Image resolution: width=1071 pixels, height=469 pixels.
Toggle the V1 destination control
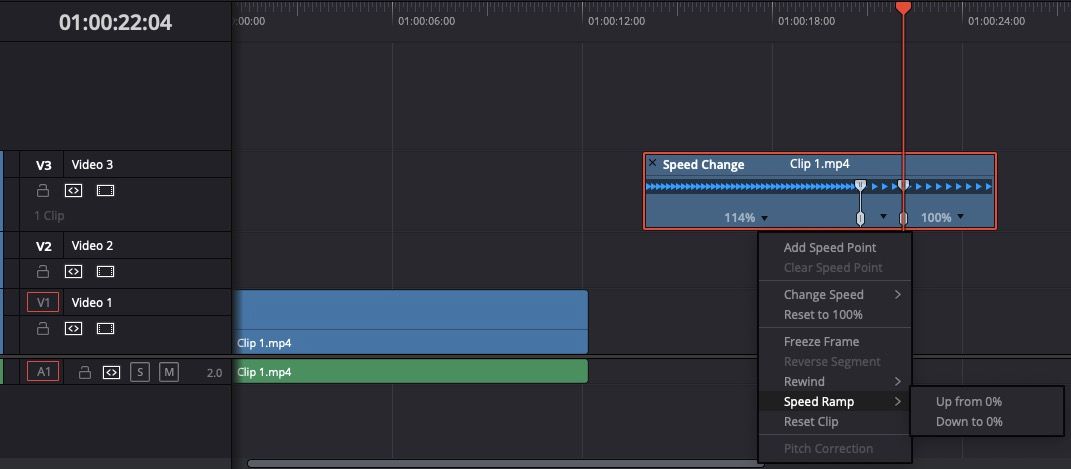click(43, 302)
